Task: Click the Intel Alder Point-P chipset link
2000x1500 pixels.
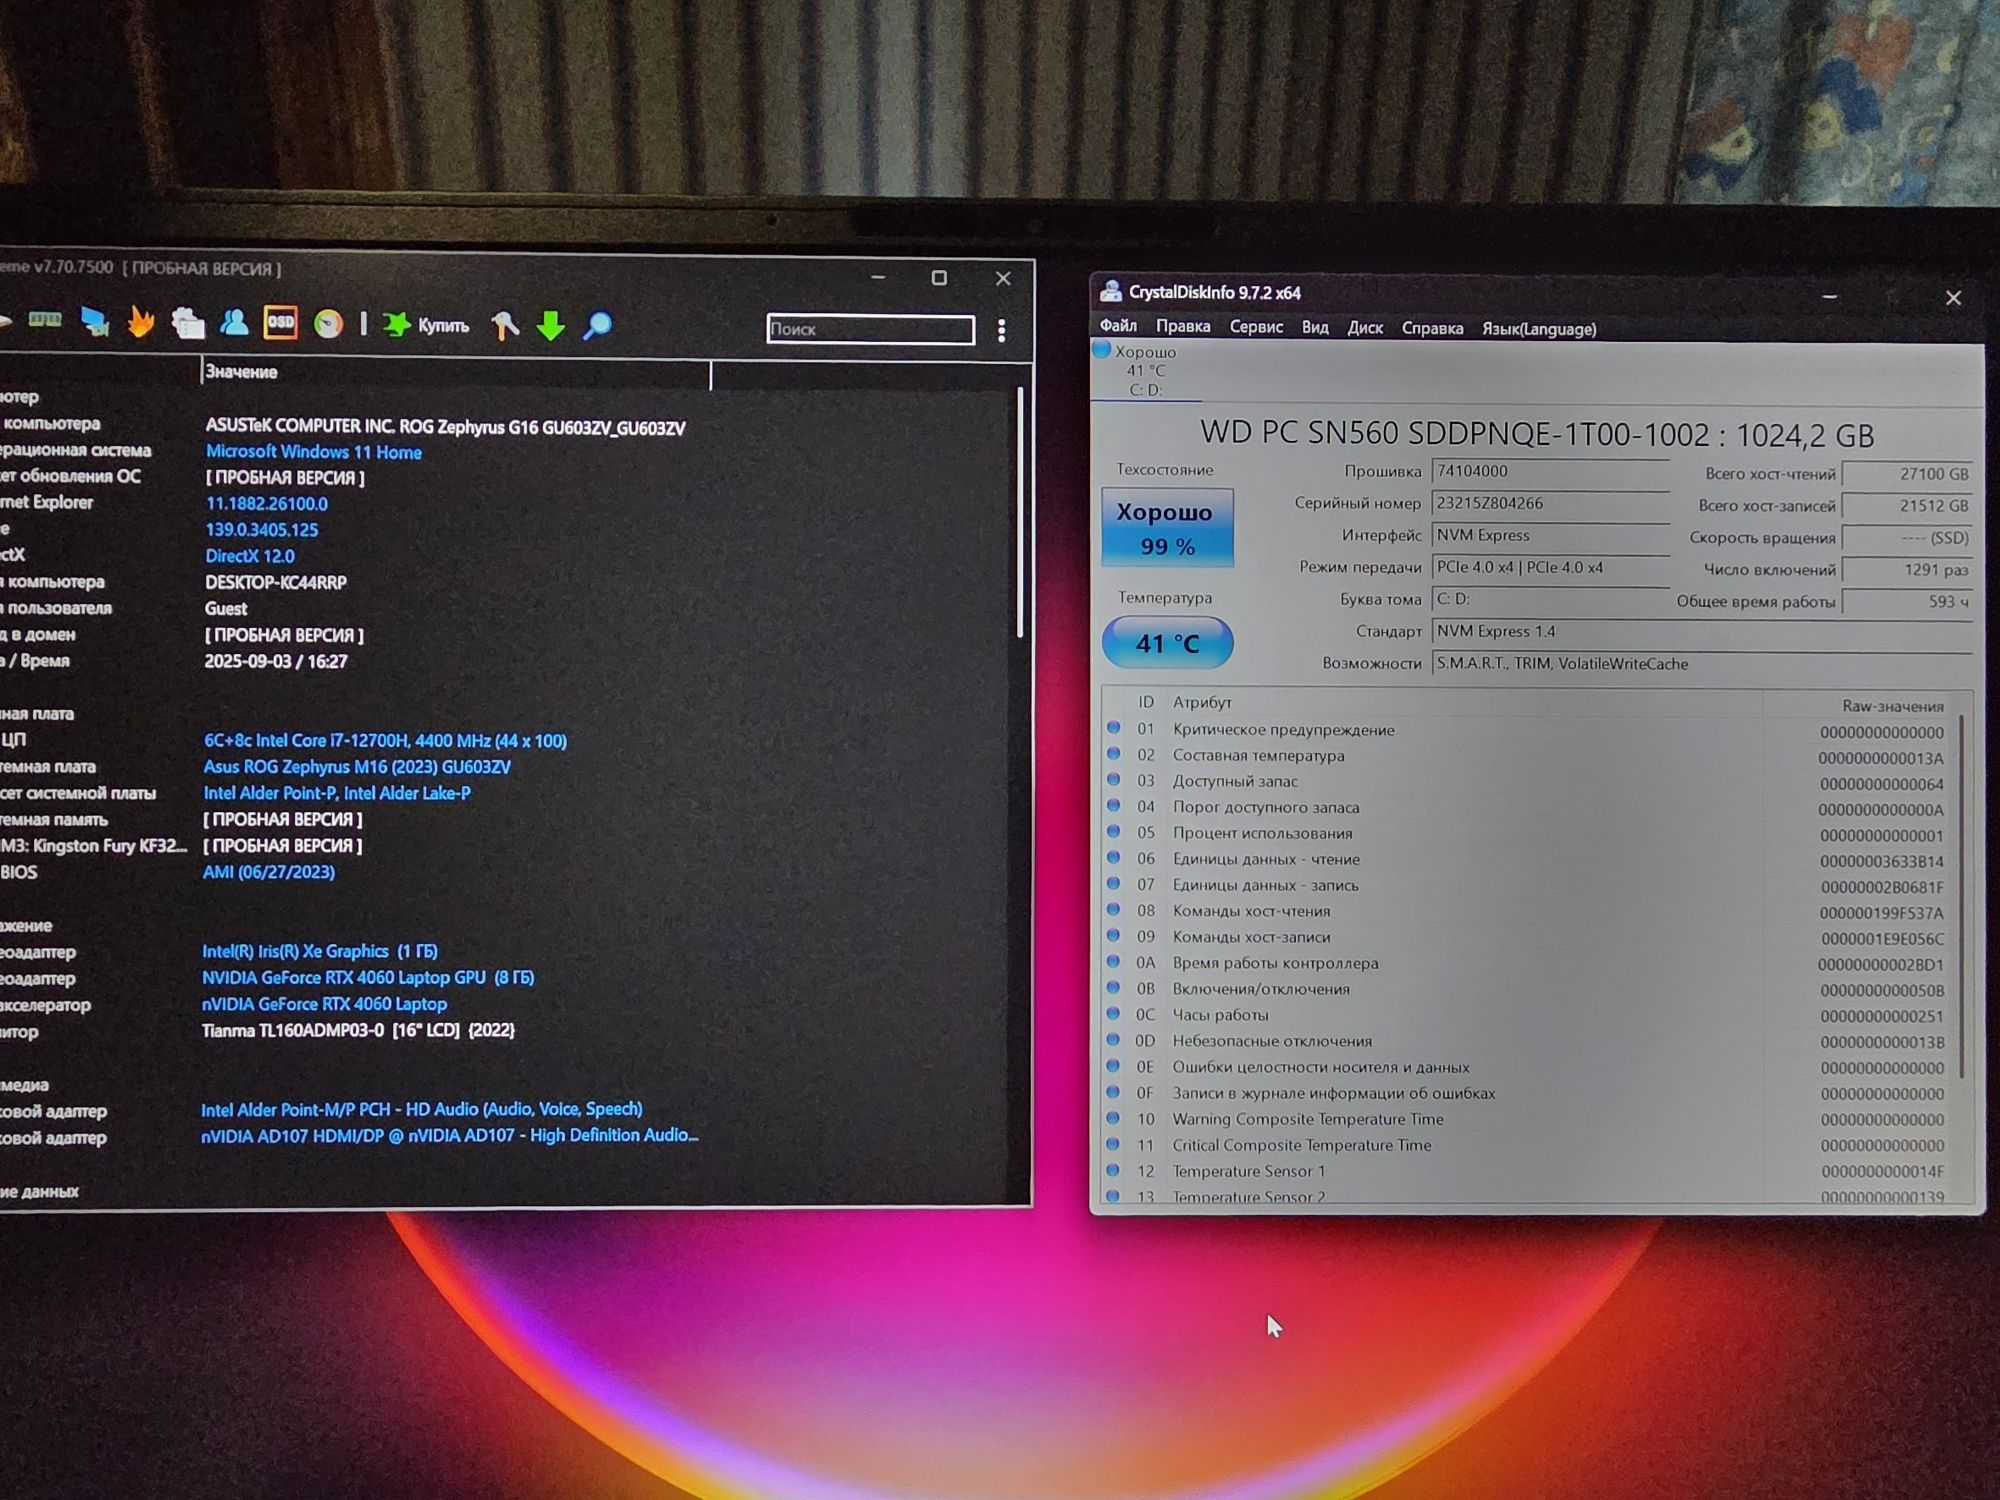Action: pyautogui.click(x=337, y=793)
